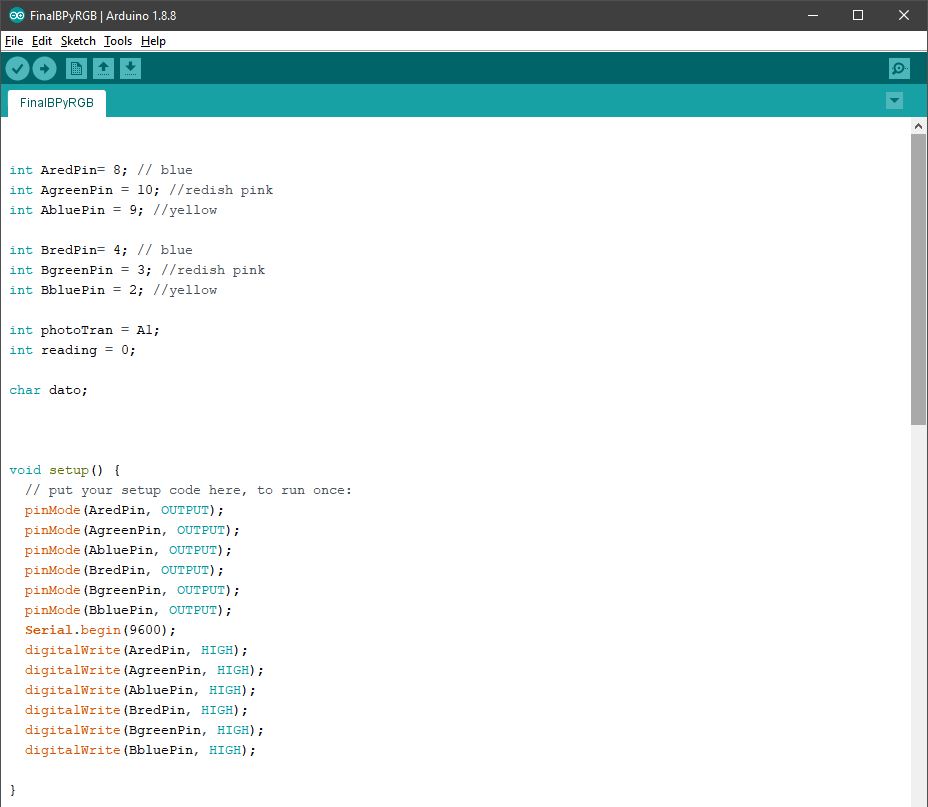The width and height of the screenshot is (928, 807).
Task: Click 'digitalWrite(AbluePin, HIGH);' line
Action: point(140,690)
